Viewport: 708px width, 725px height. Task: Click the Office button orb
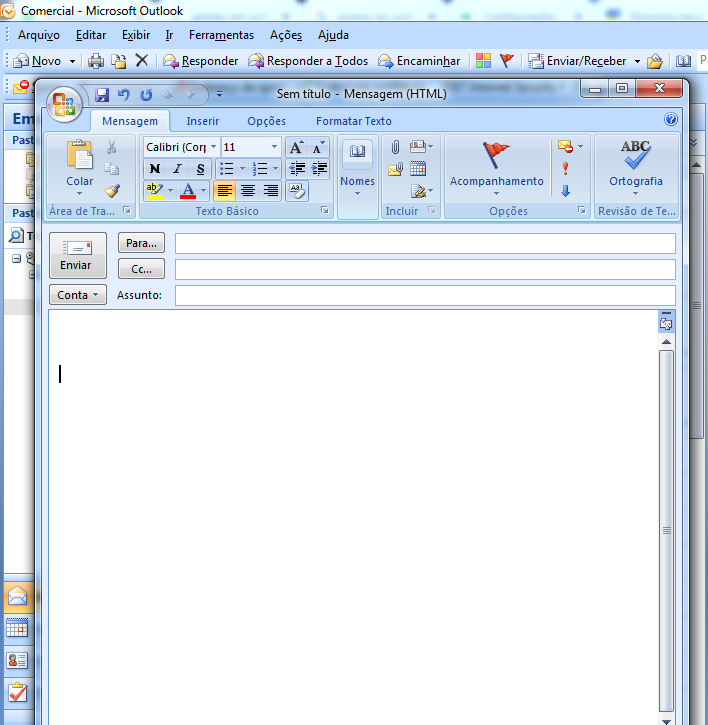point(64,104)
